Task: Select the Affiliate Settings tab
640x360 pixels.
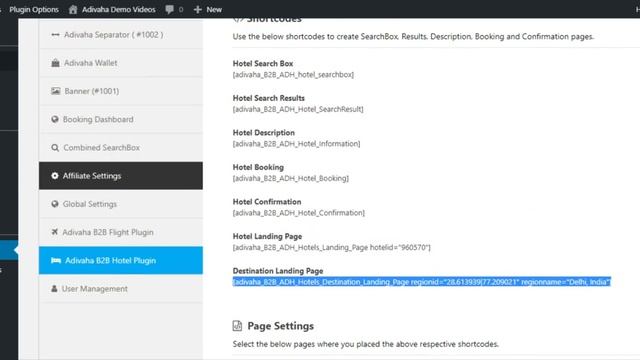Action: (121, 176)
